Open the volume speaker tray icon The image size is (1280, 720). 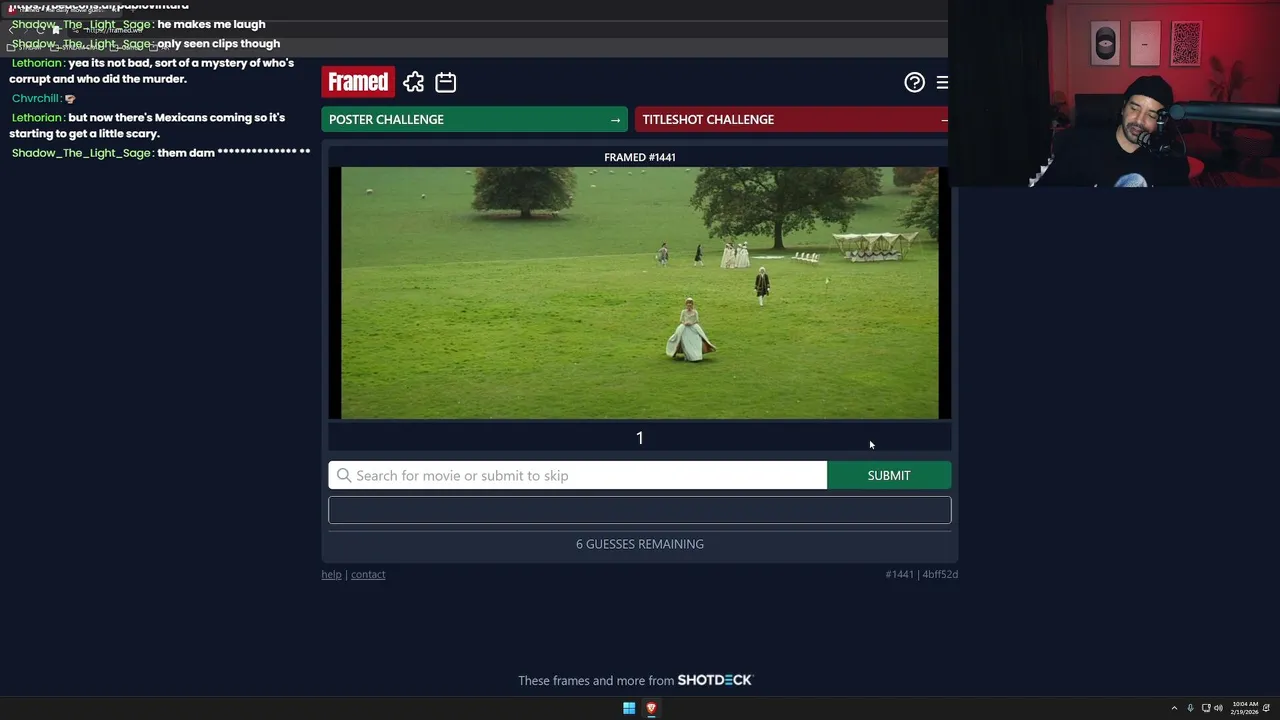[1218, 708]
